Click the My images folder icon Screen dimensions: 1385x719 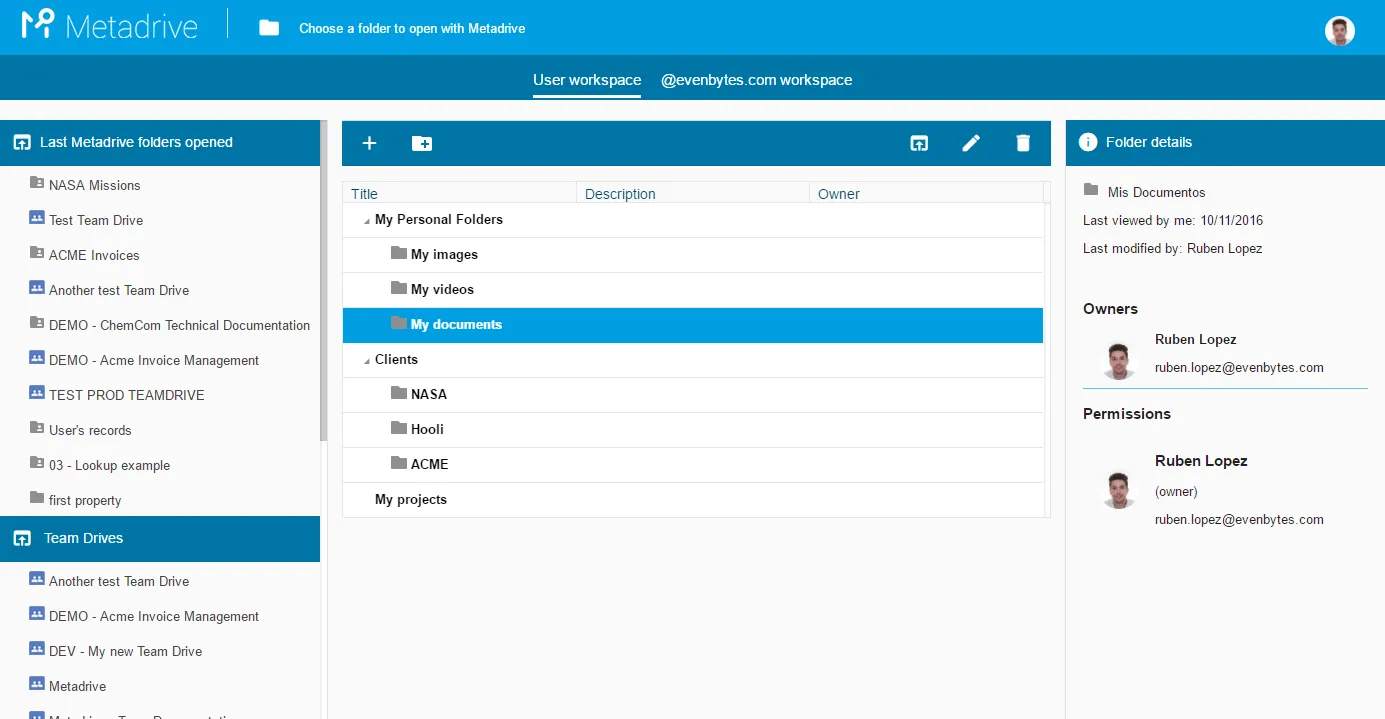point(399,253)
